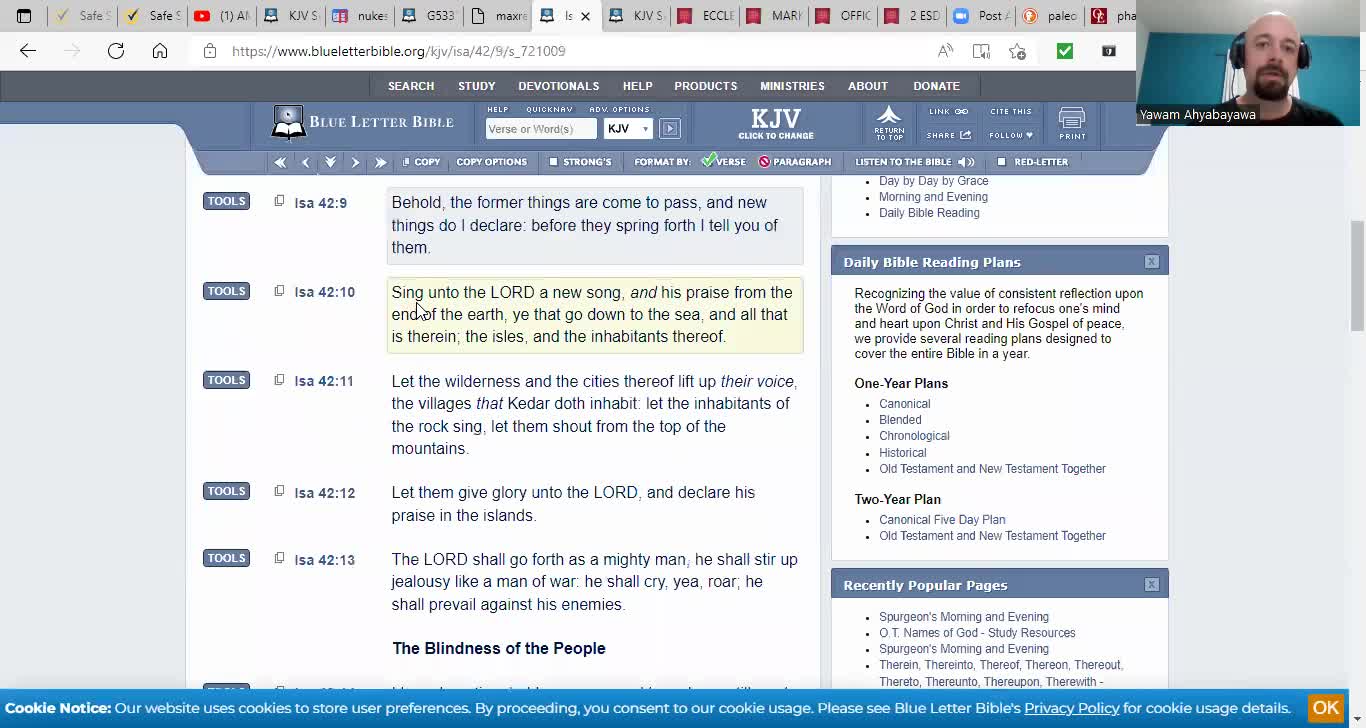Open TOOLS for Isa 42:13

pos(226,558)
